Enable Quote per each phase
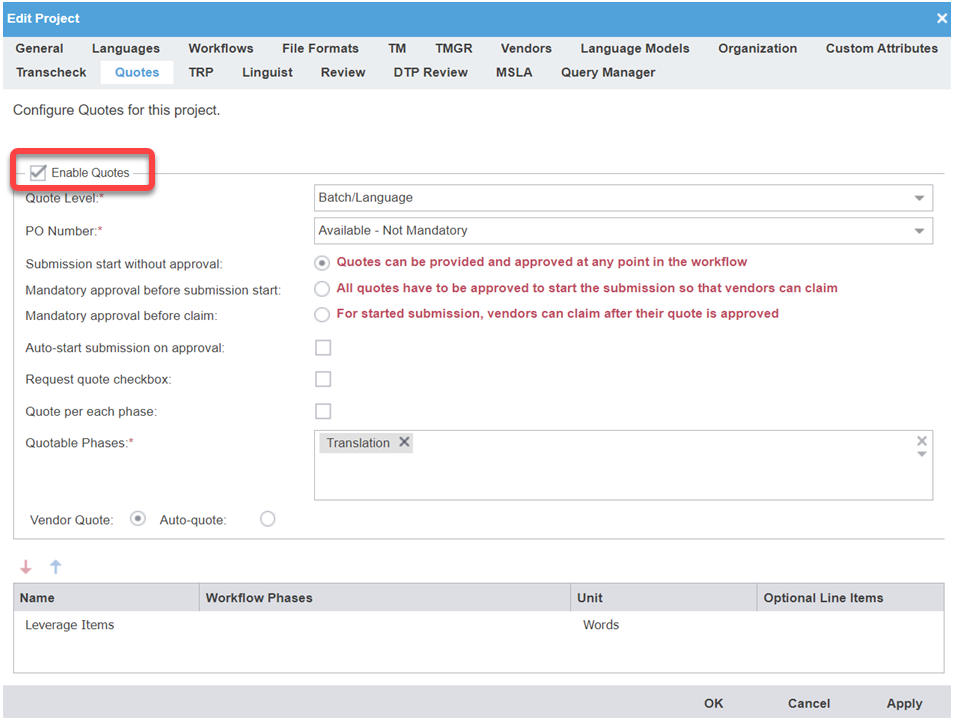Screen dimensions: 956x723 (323, 412)
